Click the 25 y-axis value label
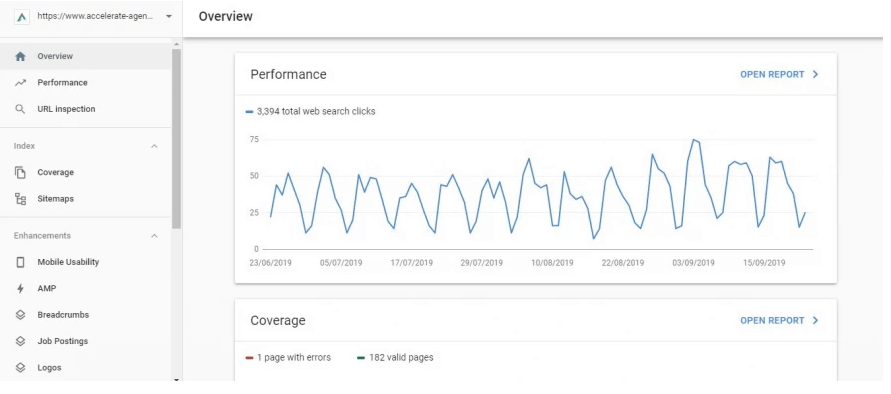This screenshot has height=394, width=891. tap(253, 213)
